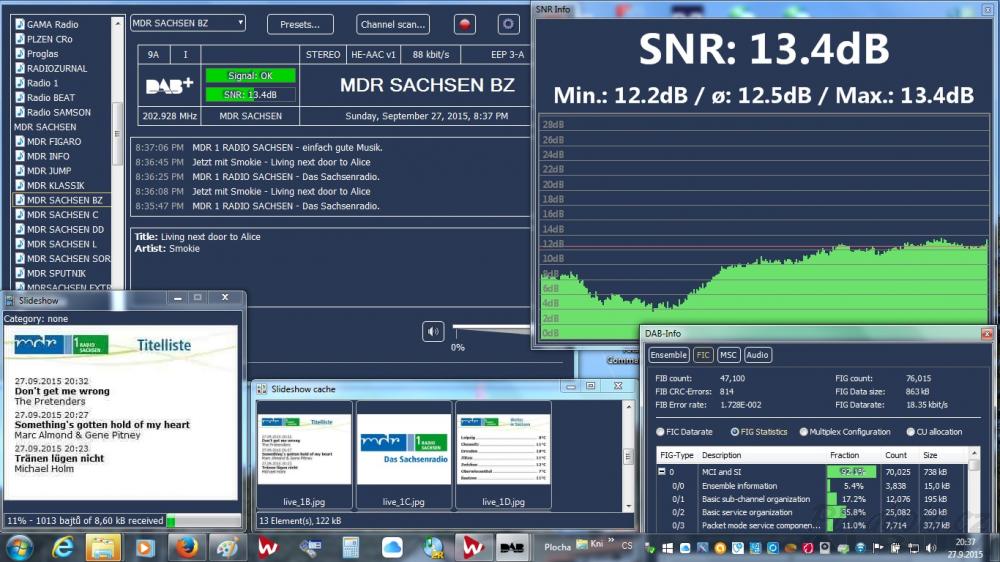Start a Channel scan
Screen dimensions: 1000x562
[x=393, y=24]
